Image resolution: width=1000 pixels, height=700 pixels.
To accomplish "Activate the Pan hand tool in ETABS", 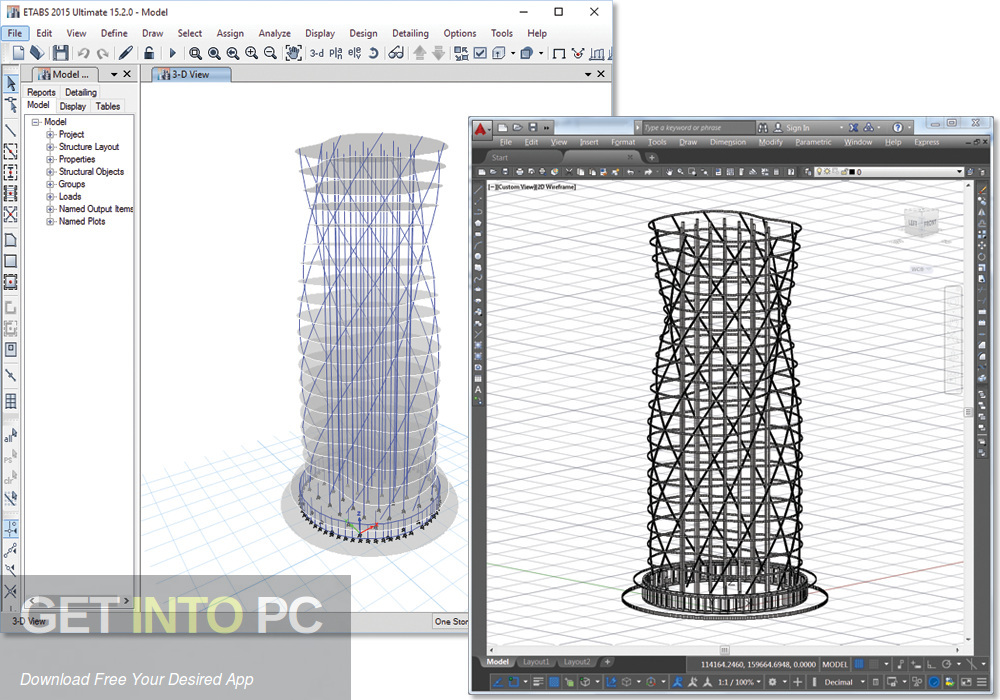I will 293,54.
